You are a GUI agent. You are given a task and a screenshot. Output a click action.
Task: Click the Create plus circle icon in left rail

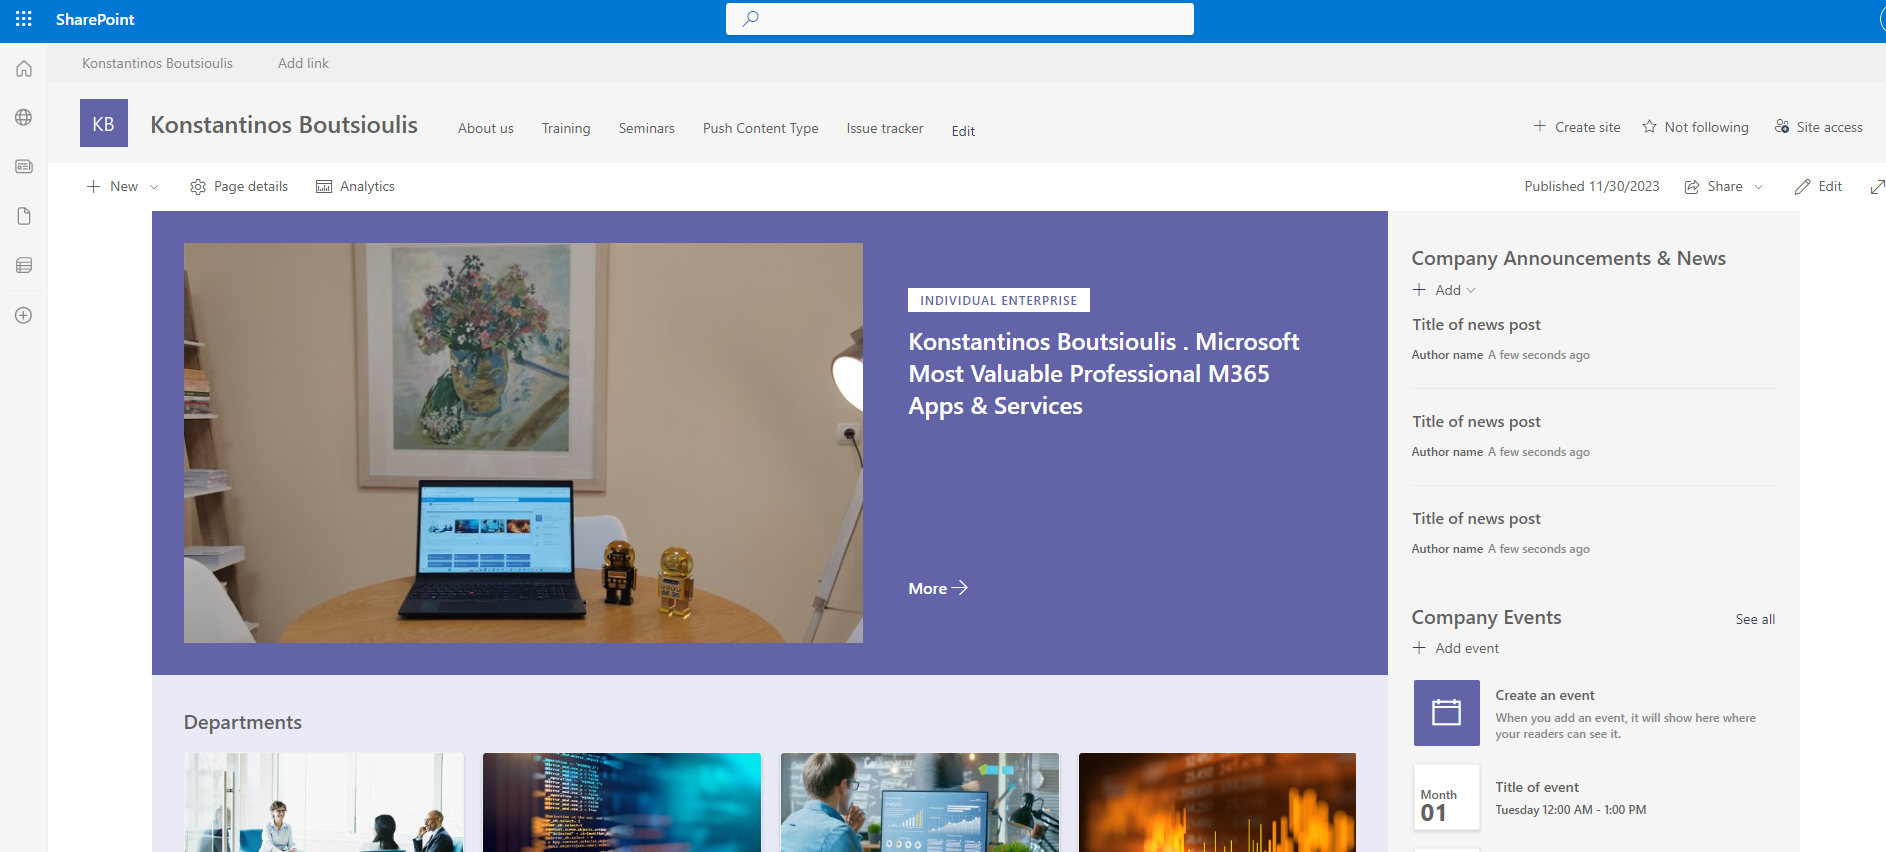point(24,315)
